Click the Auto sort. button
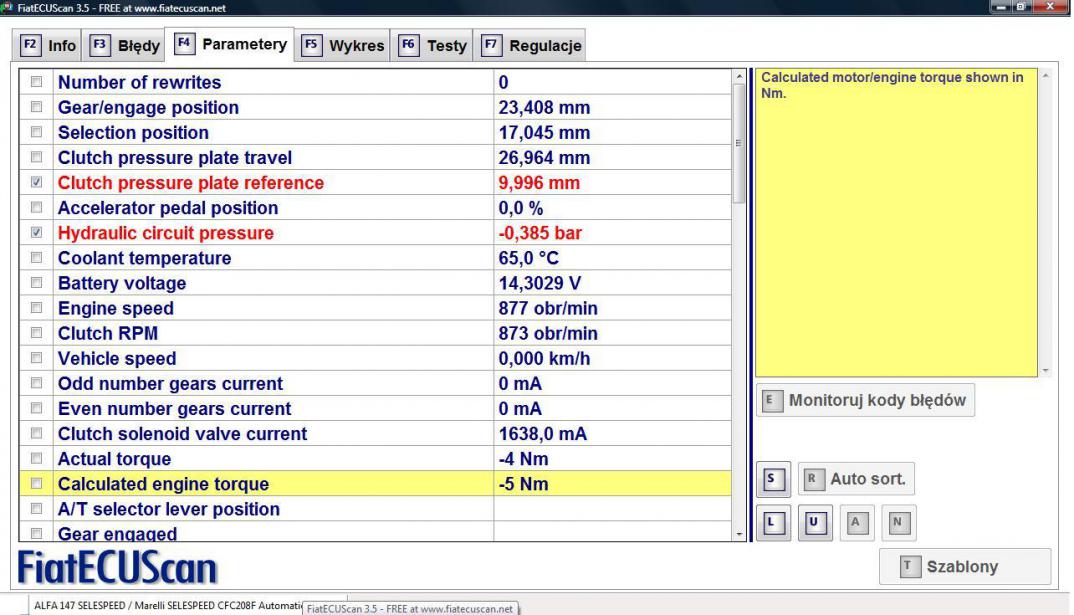Screen dimensions: 1074x615 click(x=857, y=479)
